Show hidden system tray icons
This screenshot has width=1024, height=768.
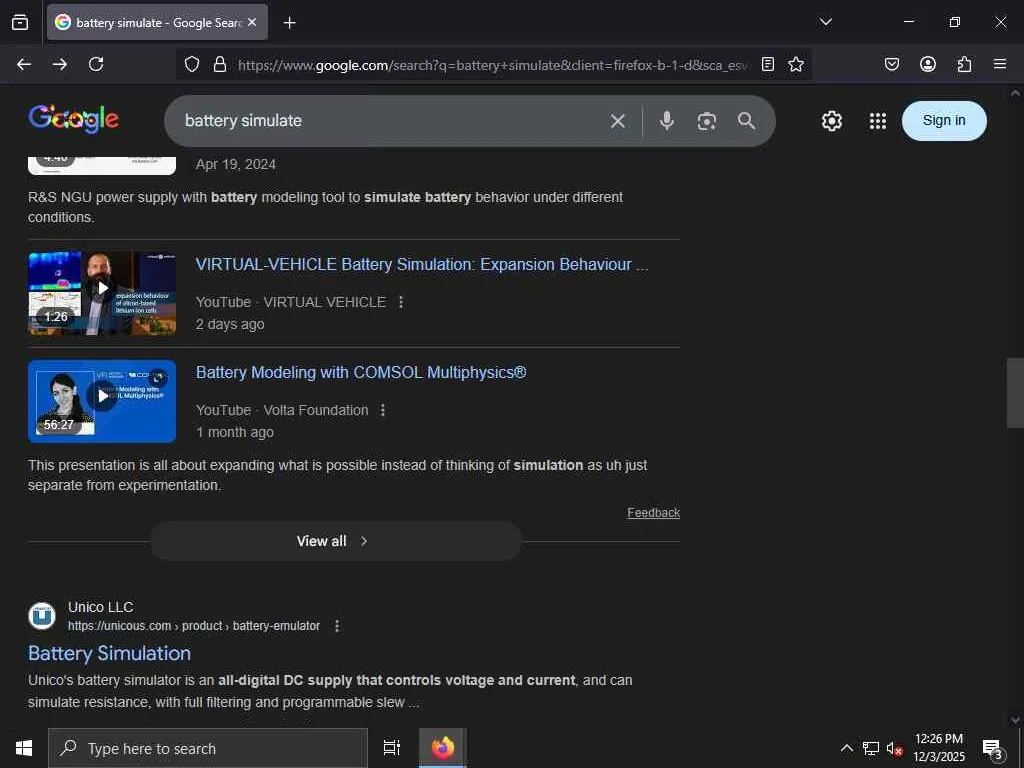[x=846, y=748]
